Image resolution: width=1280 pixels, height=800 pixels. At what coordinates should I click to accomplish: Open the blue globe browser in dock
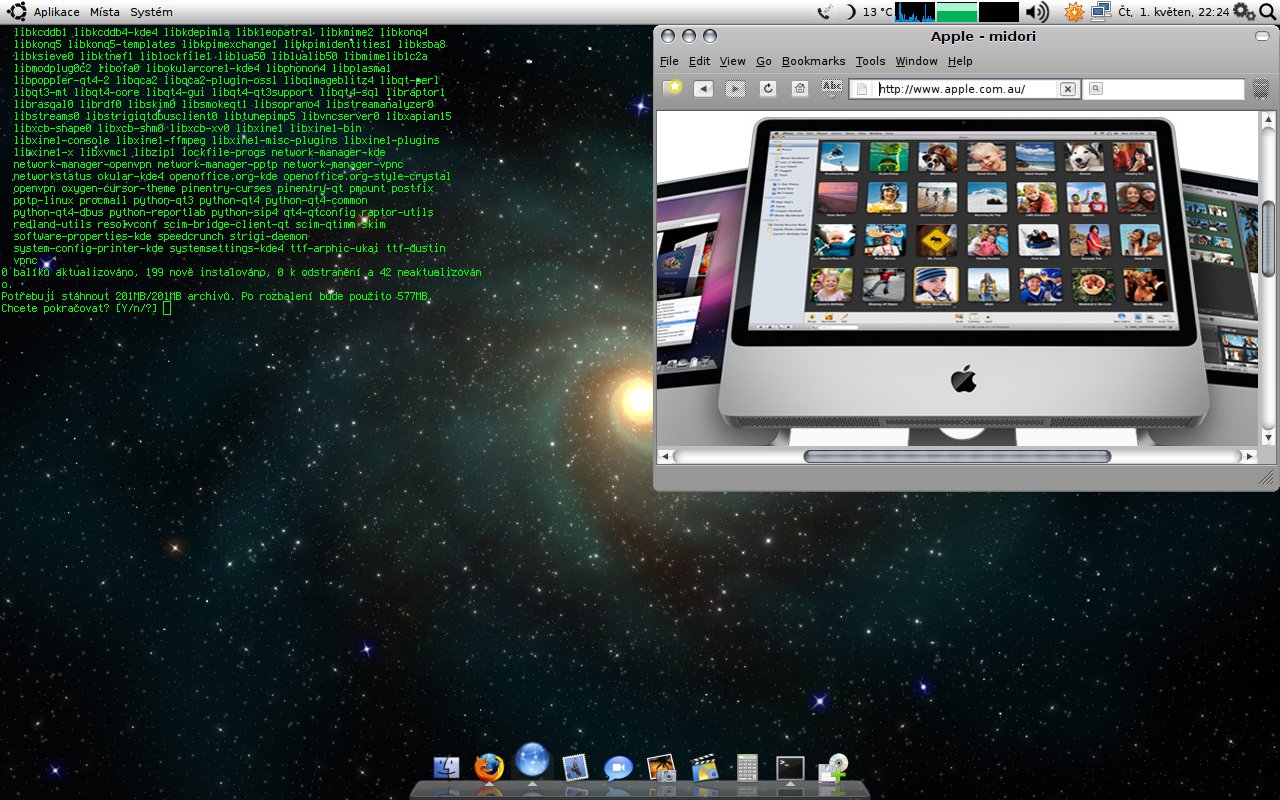[x=532, y=760]
